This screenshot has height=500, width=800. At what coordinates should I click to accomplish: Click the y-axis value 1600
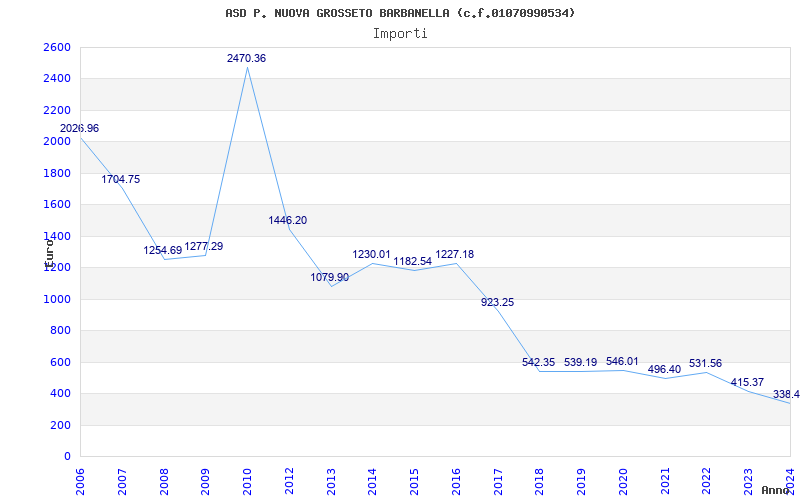point(57,205)
